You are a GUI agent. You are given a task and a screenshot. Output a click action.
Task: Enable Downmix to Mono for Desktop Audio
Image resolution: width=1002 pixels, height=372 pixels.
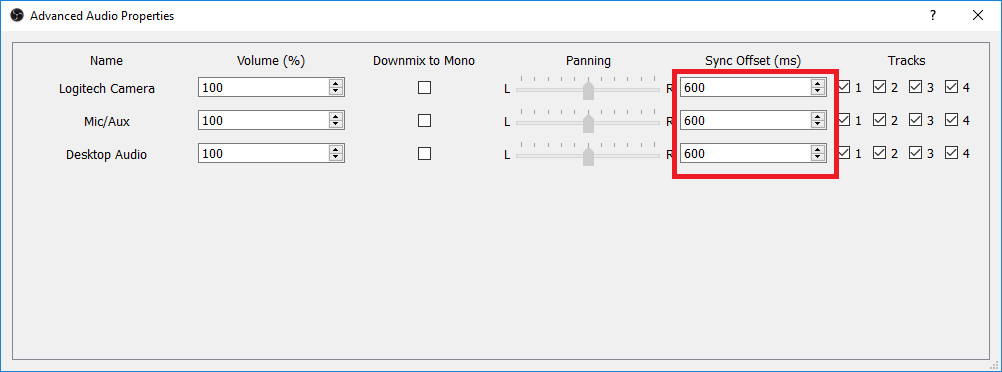coord(424,153)
